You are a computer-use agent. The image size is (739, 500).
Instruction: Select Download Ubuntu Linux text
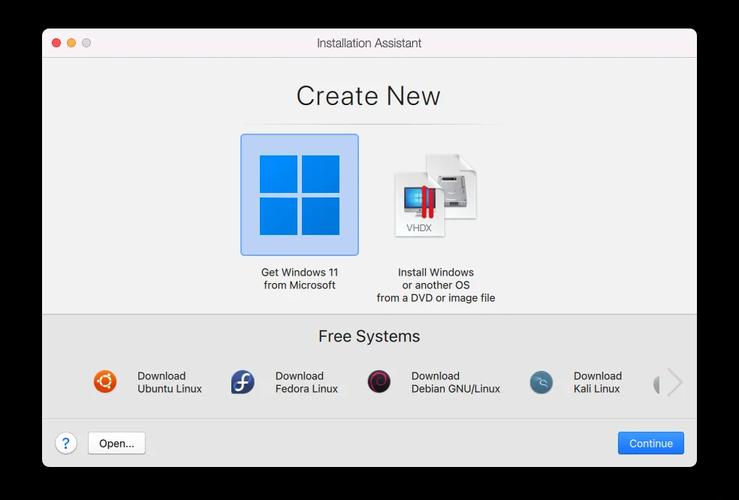[169, 383]
